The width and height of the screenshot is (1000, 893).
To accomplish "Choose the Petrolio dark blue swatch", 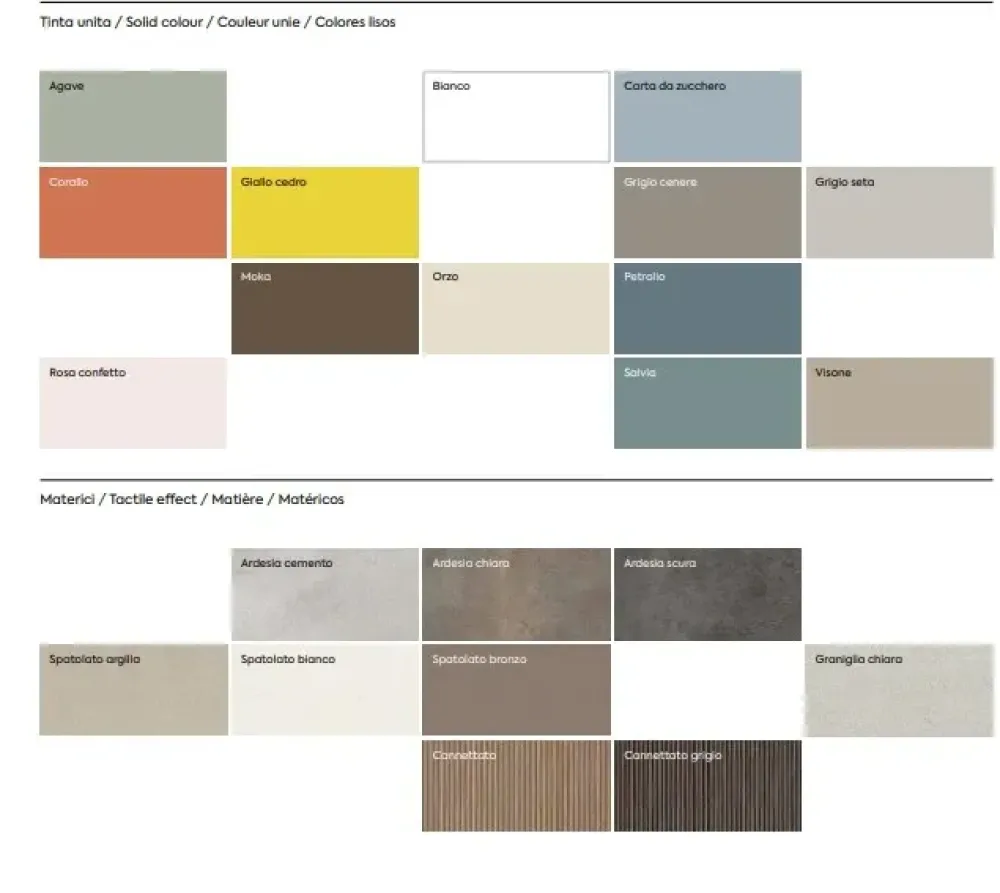I will [x=707, y=308].
